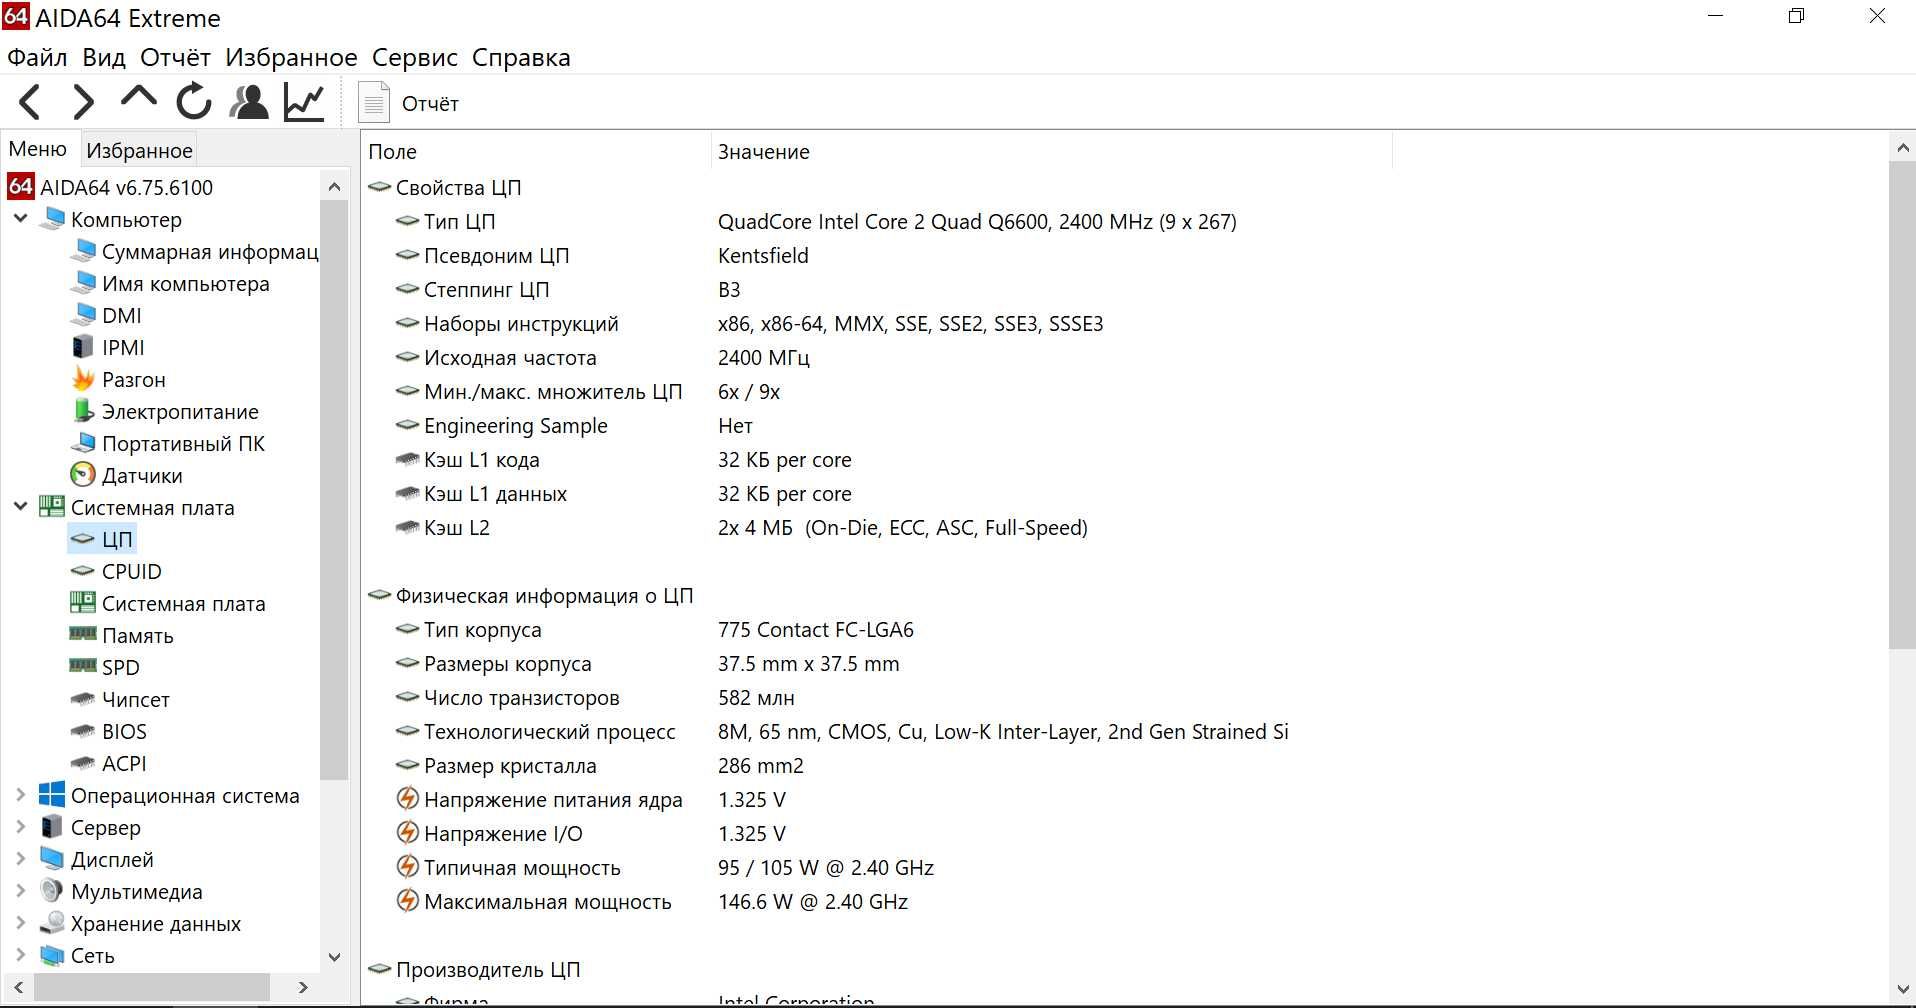Click the tree pane scroll-right arrow
This screenshot has height=1008, width=1916.
point(303,987)
